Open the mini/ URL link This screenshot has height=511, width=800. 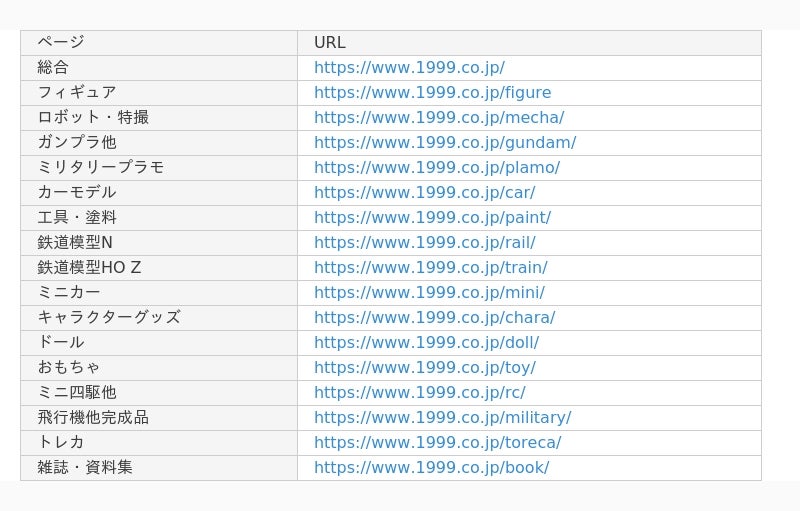click(430, 293)
